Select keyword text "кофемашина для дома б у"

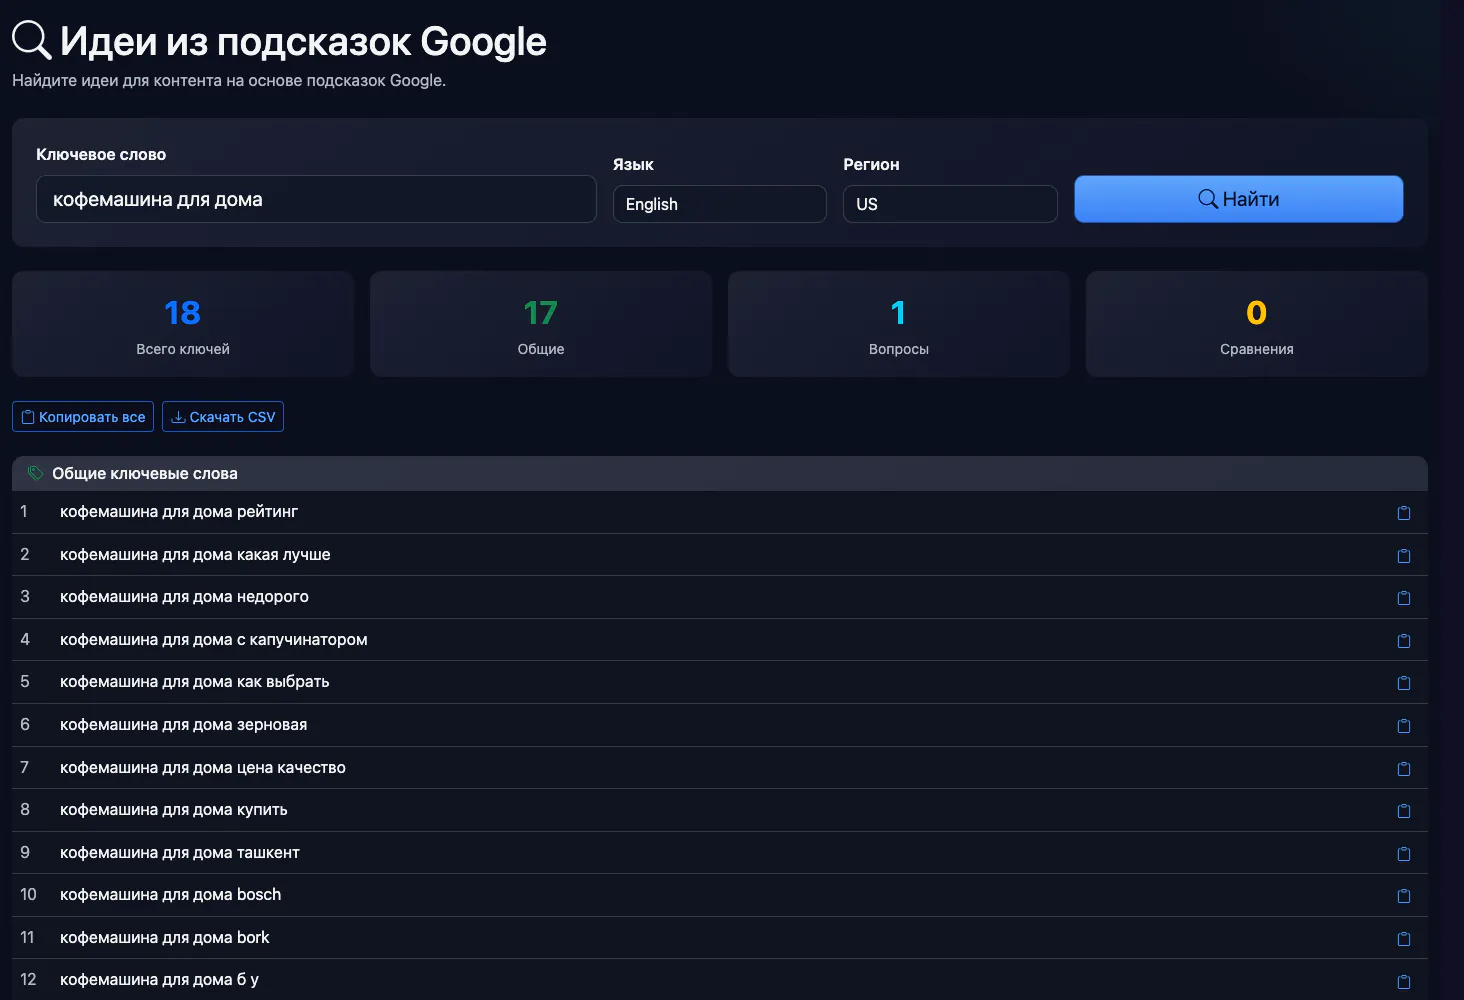159,980
